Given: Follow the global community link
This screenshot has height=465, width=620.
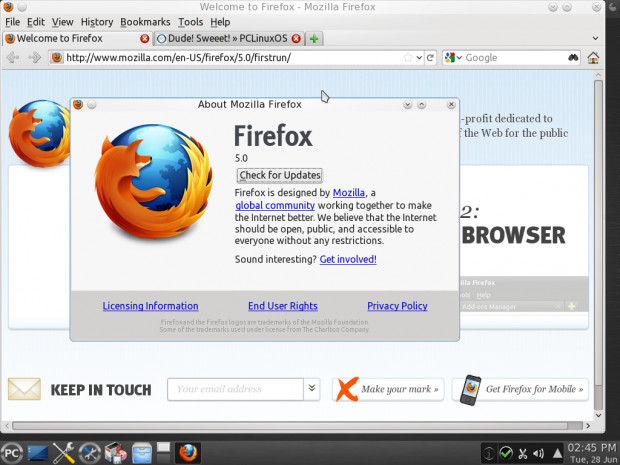Looking at the screenshot, I should pos(275,205).
